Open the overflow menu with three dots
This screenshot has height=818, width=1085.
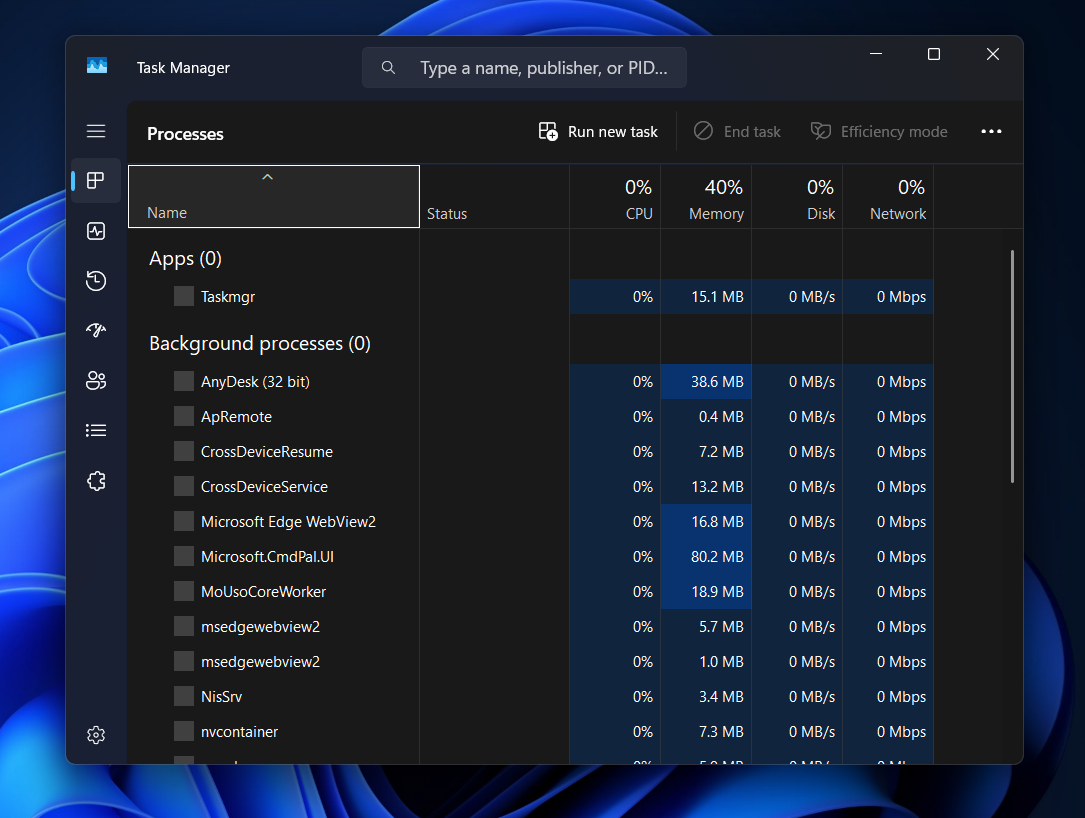(991, 131)
